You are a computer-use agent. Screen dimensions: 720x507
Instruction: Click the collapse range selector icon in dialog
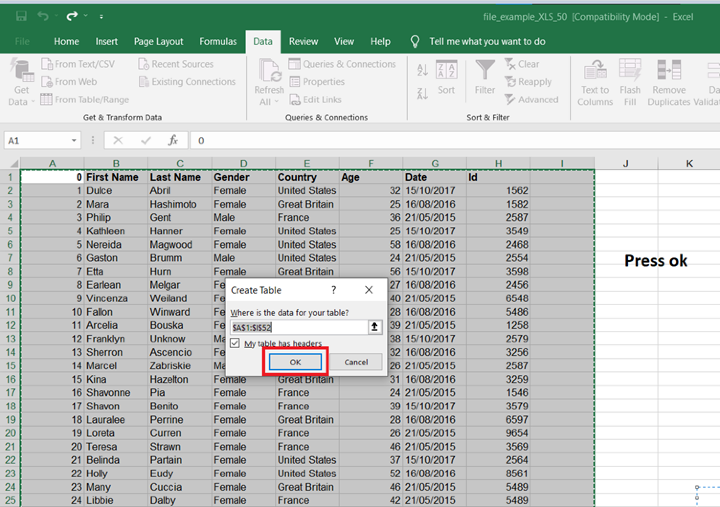(374, 327)
